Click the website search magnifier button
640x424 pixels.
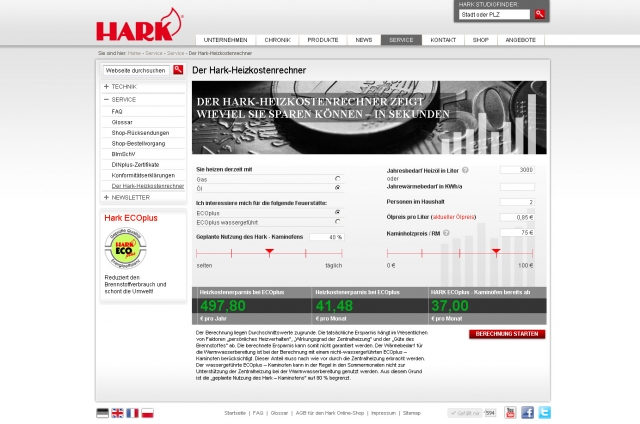pos(178,70)
